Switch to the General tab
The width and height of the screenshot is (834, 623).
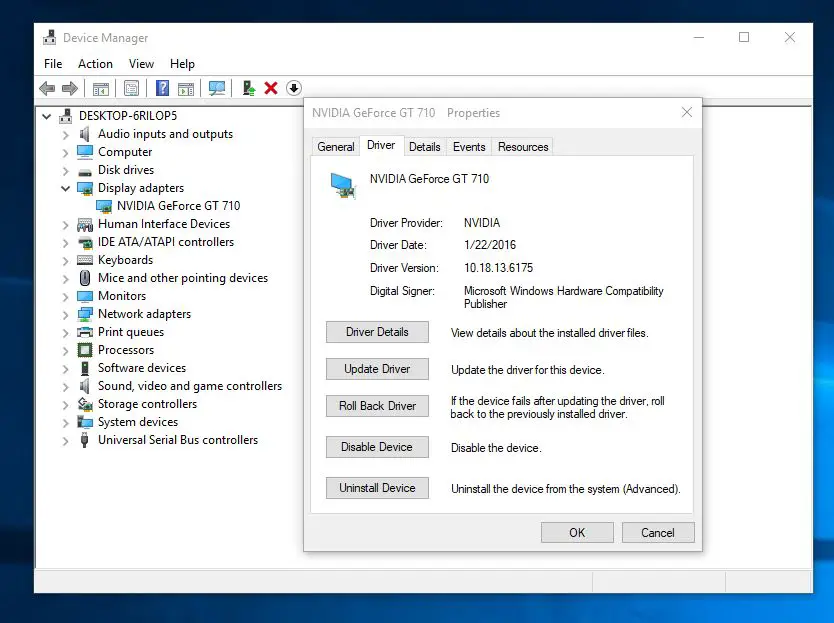[x=336, y=147]
